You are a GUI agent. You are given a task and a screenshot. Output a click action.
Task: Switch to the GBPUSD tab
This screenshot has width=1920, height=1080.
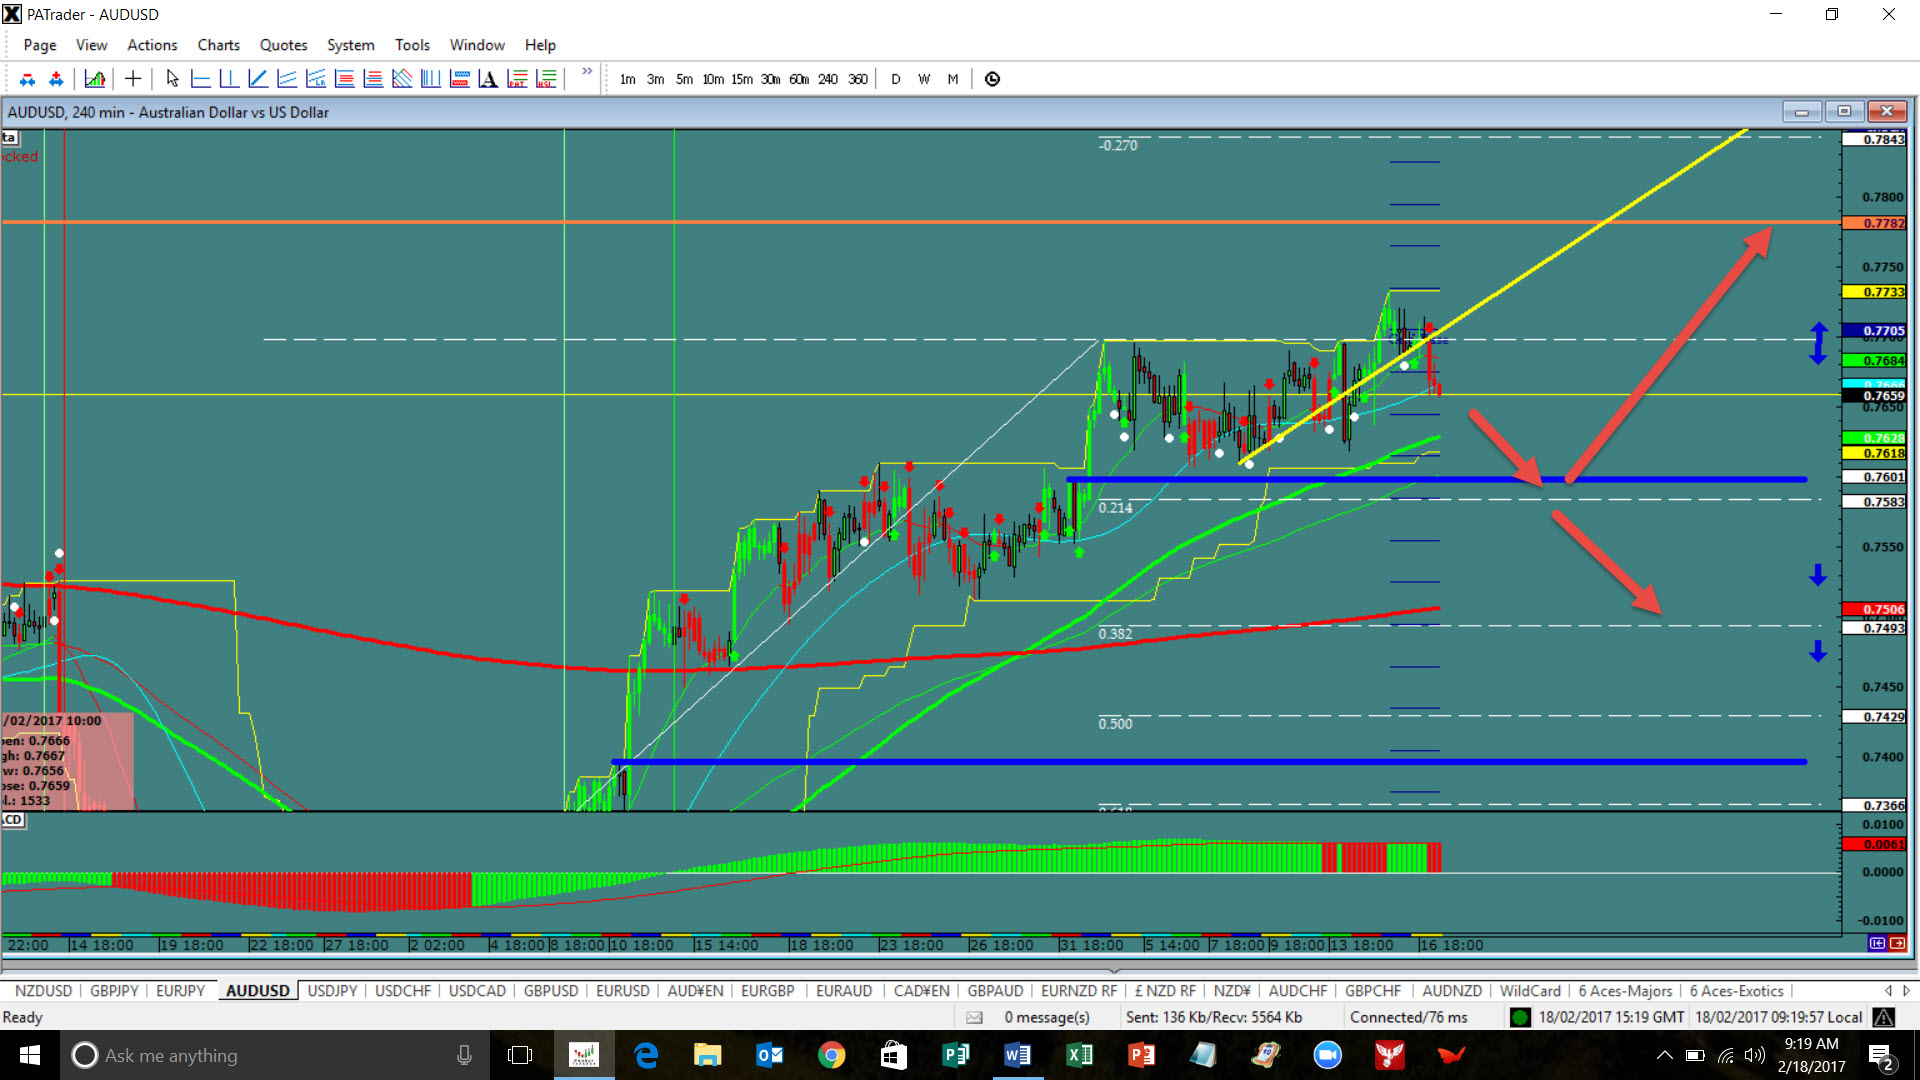click(x=551, y=991)
